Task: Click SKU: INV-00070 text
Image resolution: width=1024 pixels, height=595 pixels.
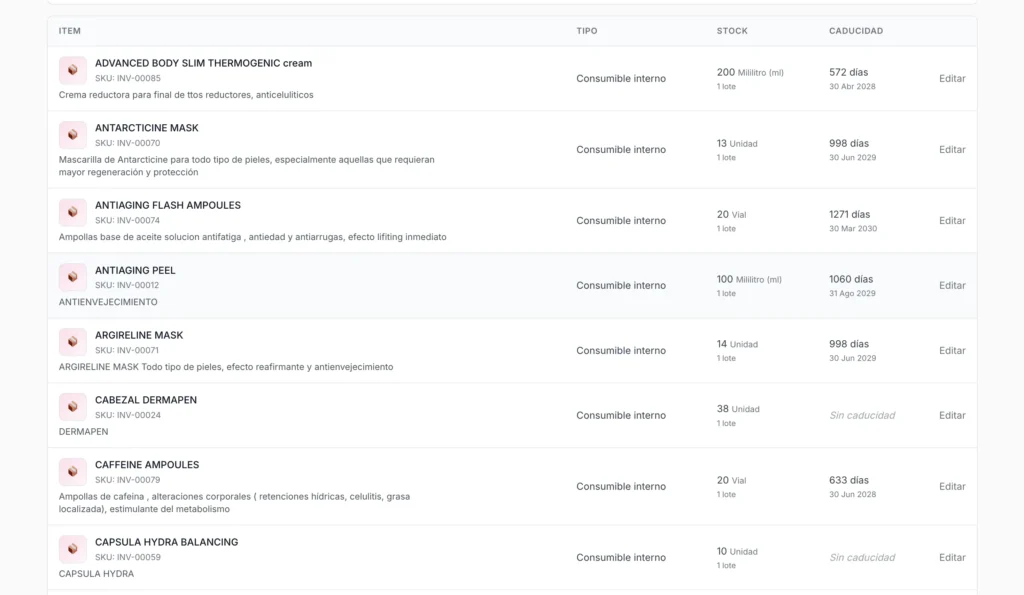Action: coord(127,143)
